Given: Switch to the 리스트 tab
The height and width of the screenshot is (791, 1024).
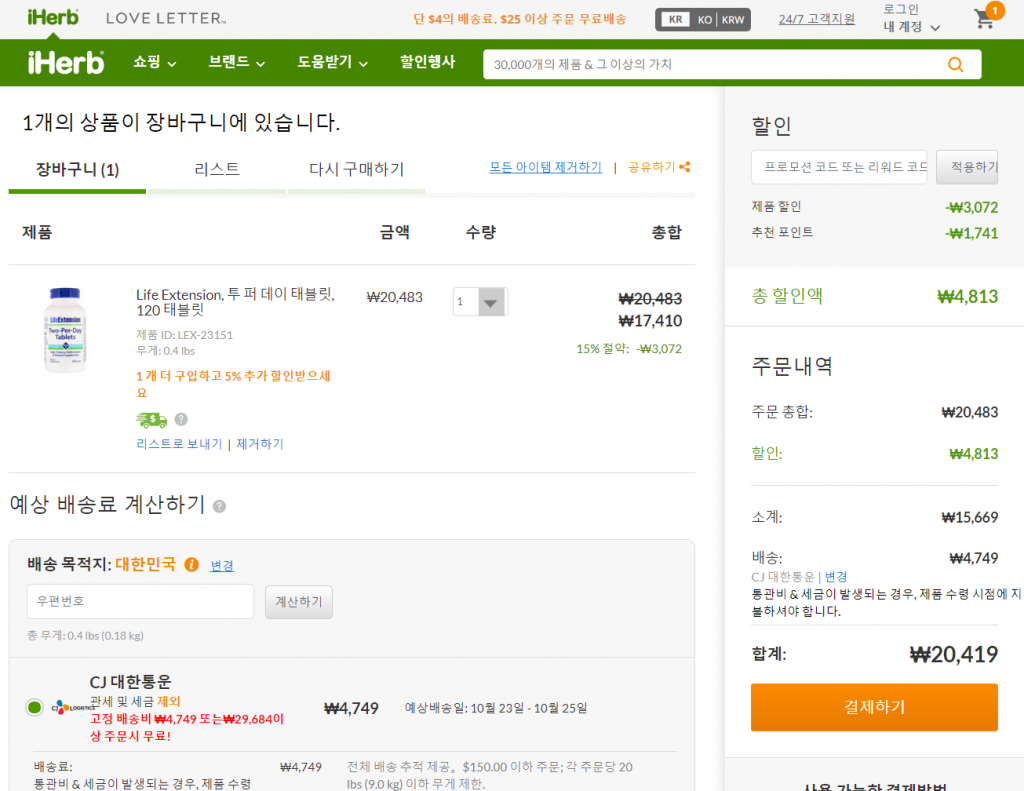Looking at the screenshot, I should pyautogui.click(x=217, y=170).
